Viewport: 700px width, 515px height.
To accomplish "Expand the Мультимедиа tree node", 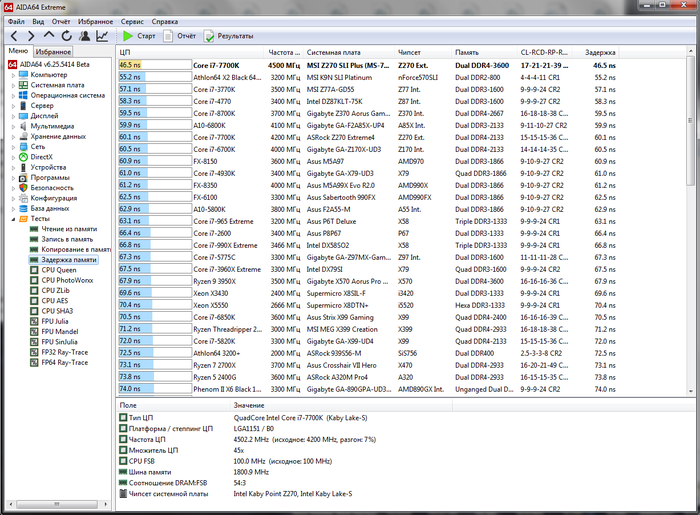I will click(x=13, y=127).
